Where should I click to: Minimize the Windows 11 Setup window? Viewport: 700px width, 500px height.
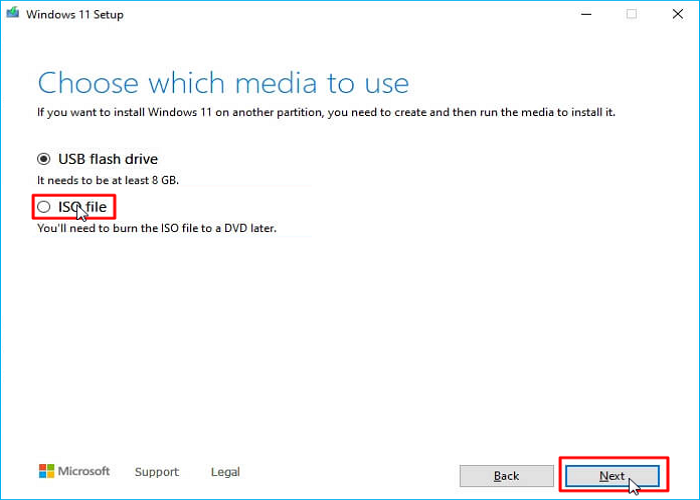click(x=586, y=14)
